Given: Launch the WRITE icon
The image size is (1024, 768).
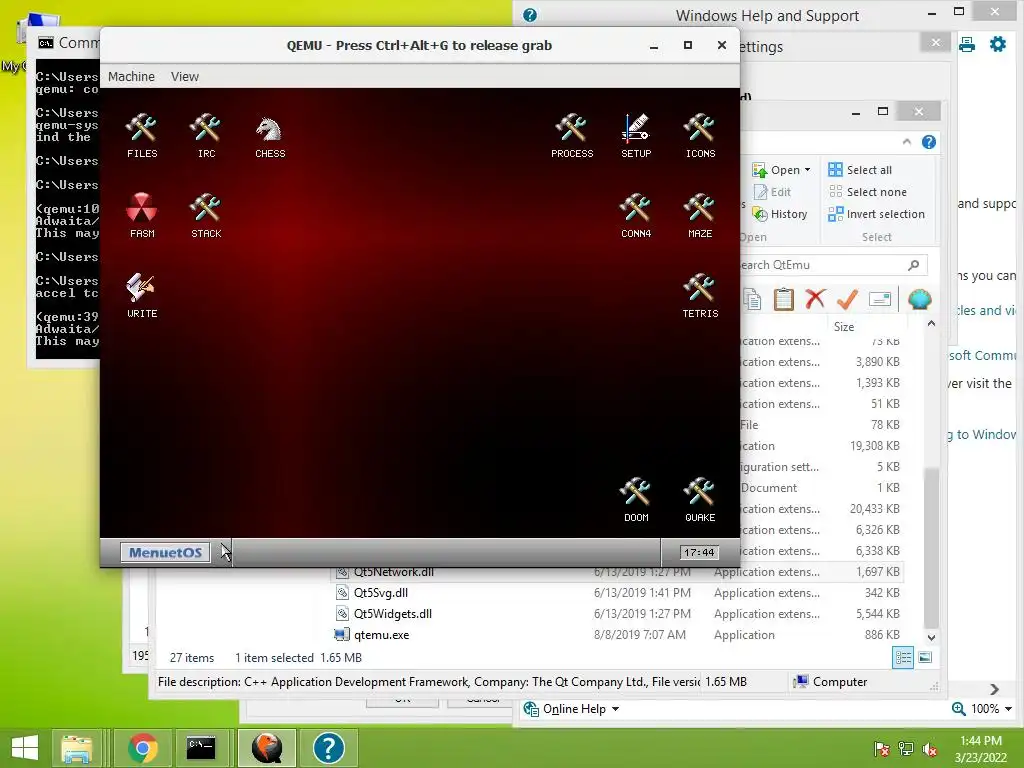Looking at the screenshot, I should [142, 296].
